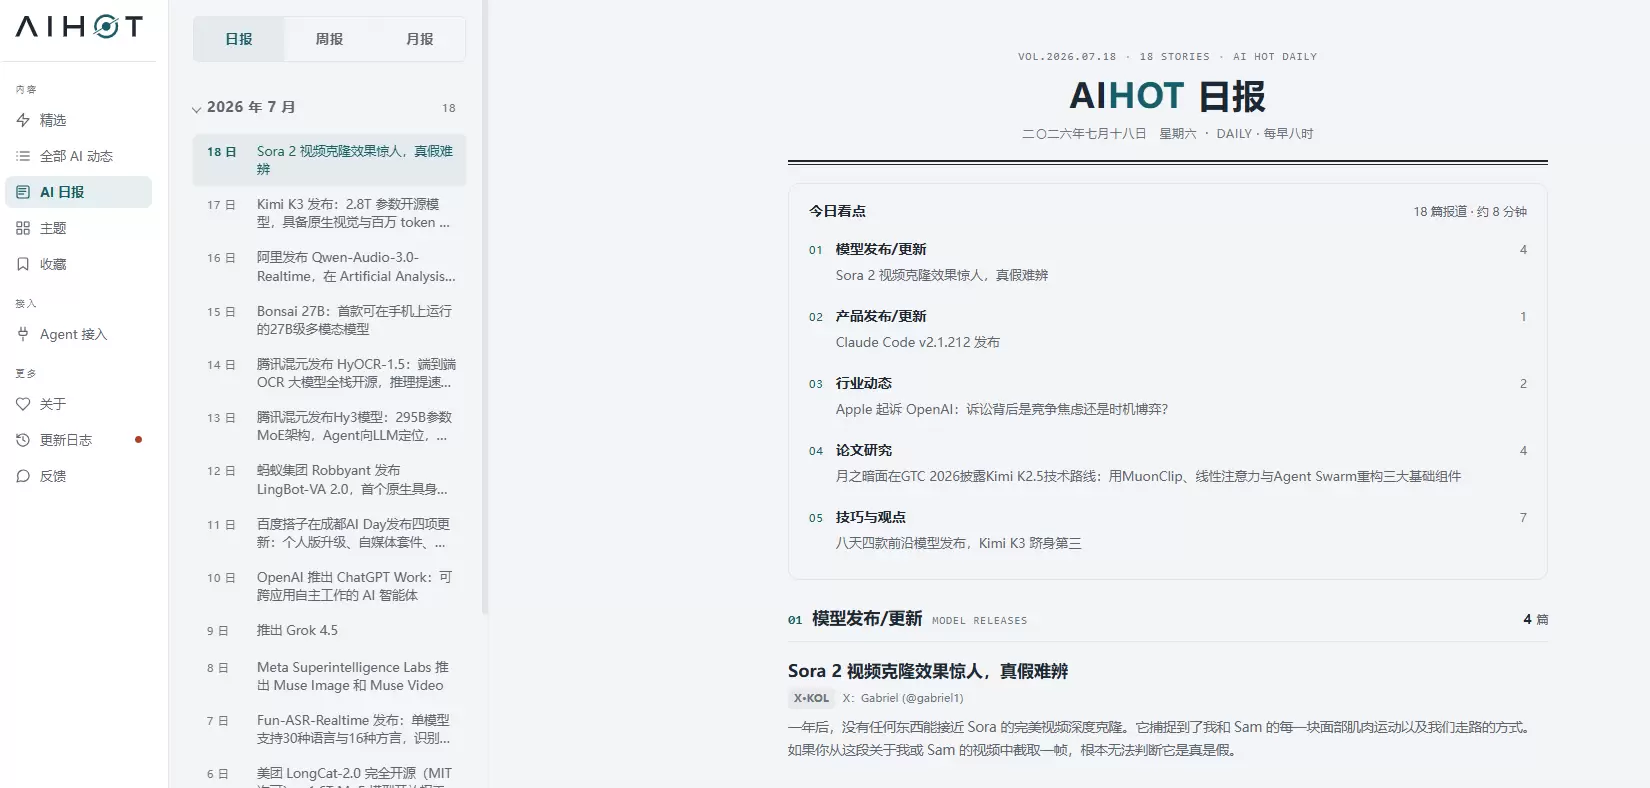Open 7 日 Fun-ASR-Realtime report

click(329, 729)
